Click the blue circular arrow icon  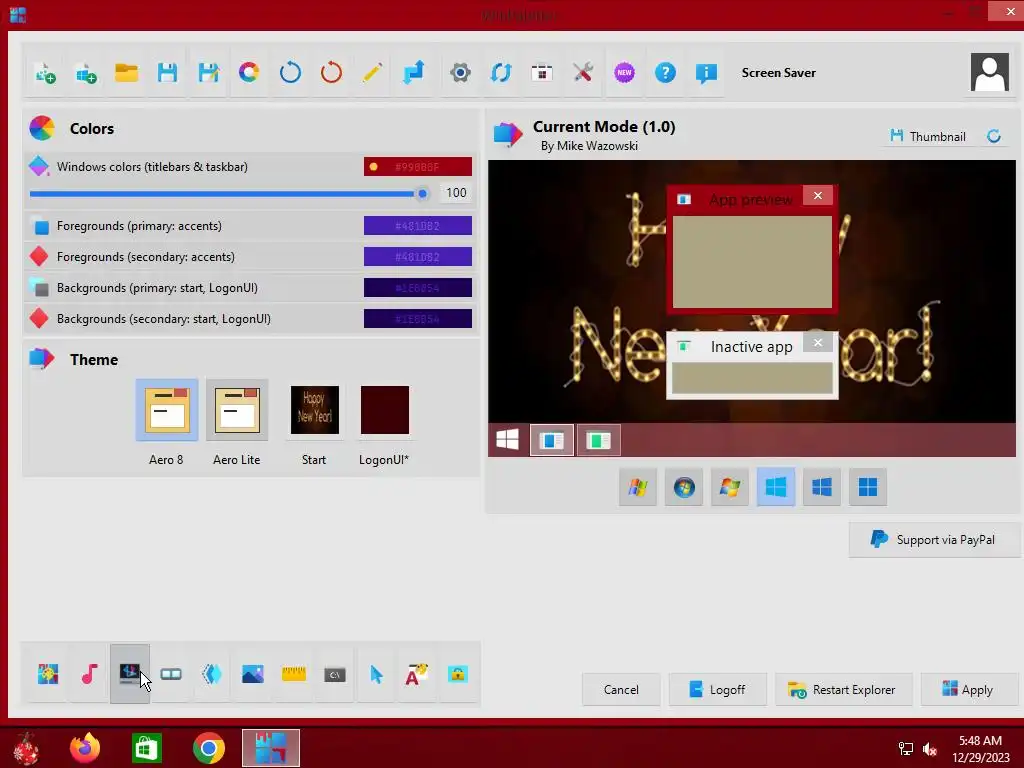point(290,72)
